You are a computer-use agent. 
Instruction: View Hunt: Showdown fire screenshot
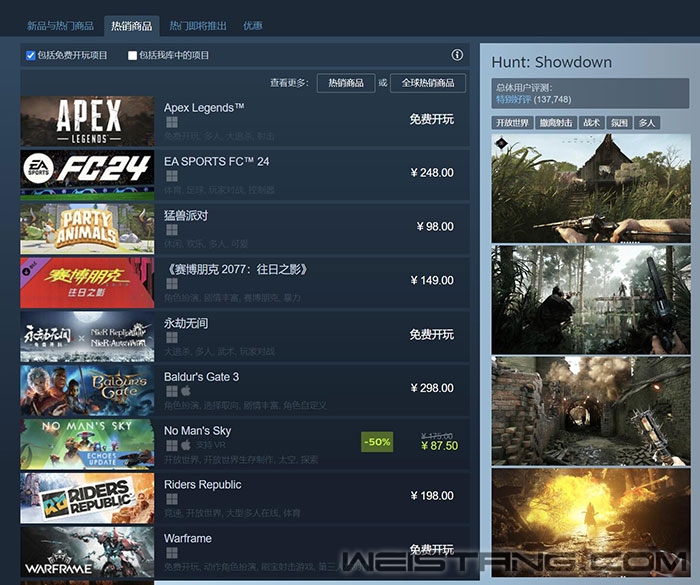coord(591,522)
